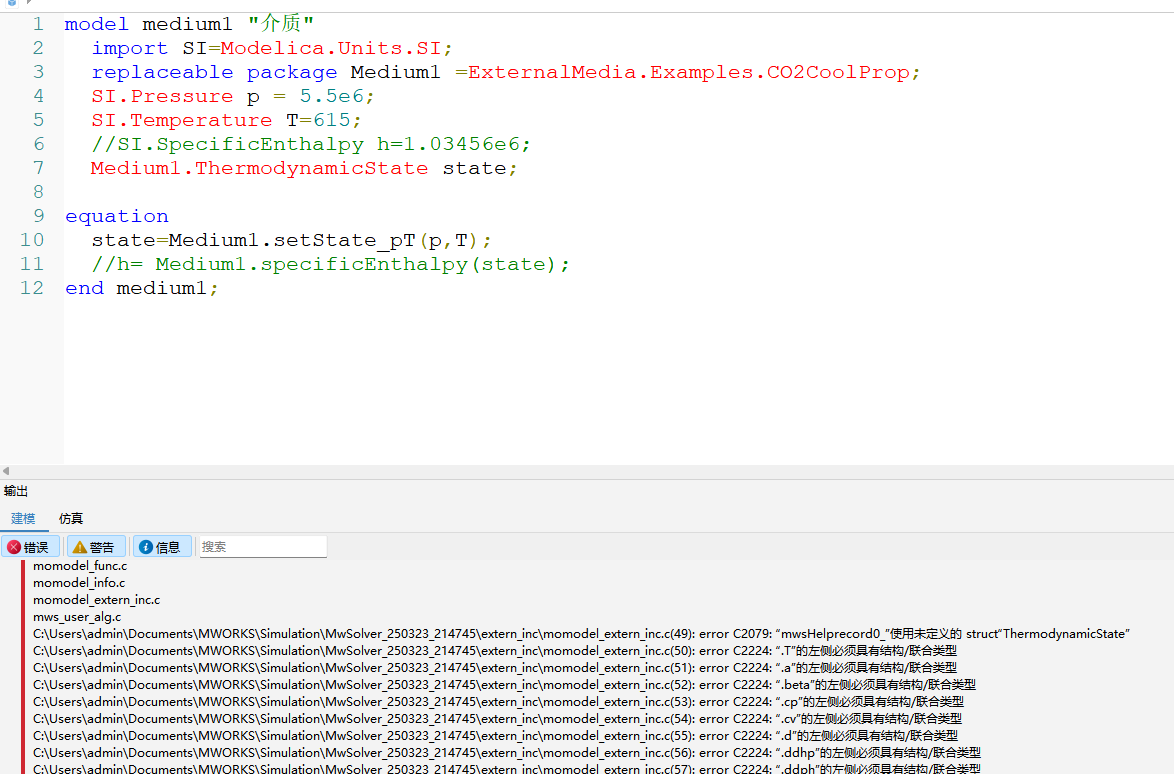Select output line mws_user_alg.c
Screen dimensions: 1174x774
pyautogui.click(x=77, y=618)
